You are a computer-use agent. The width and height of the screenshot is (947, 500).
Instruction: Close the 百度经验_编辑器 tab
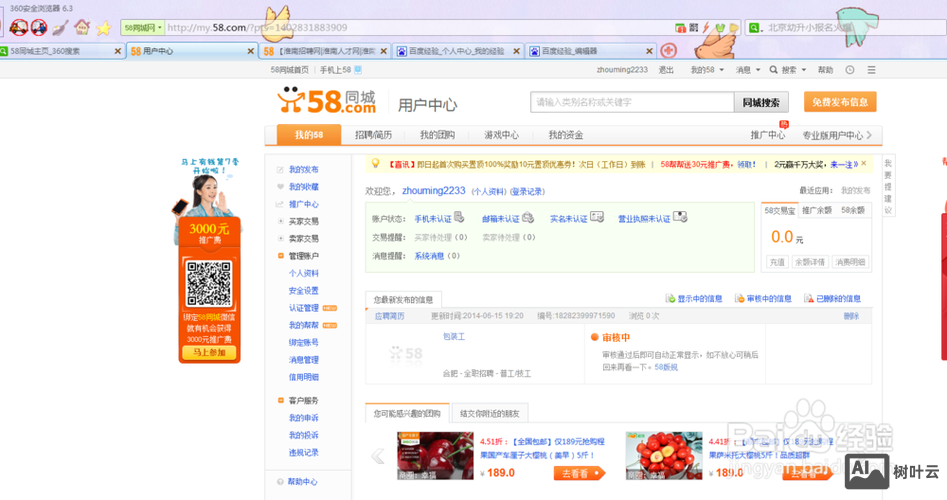pos(649,51)
